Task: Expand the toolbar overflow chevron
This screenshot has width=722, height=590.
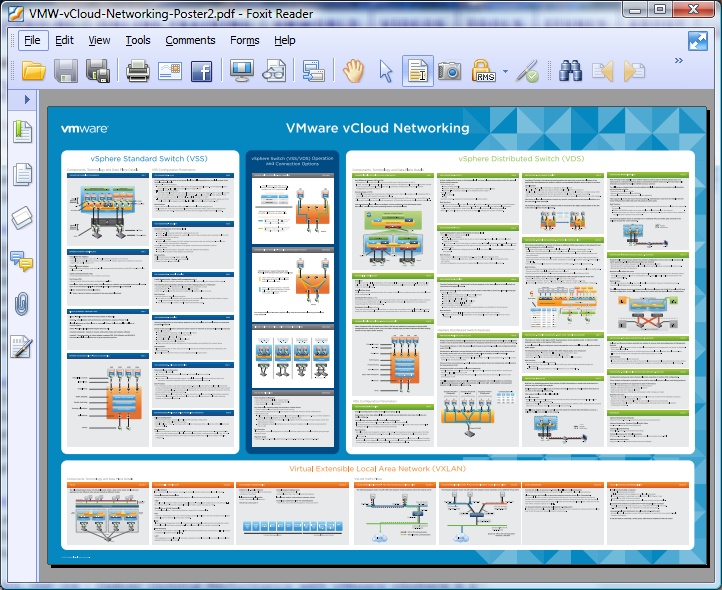Action: coord(679,60)
